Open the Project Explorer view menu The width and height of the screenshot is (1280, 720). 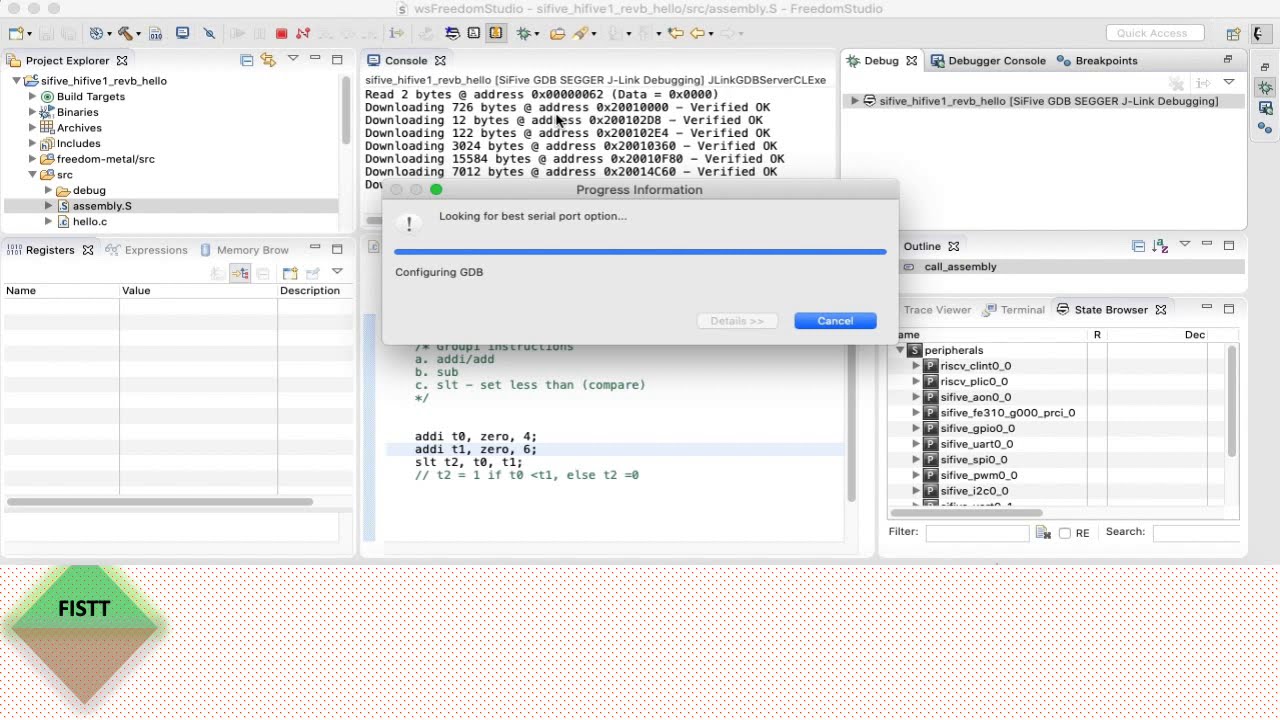(293, 59)
